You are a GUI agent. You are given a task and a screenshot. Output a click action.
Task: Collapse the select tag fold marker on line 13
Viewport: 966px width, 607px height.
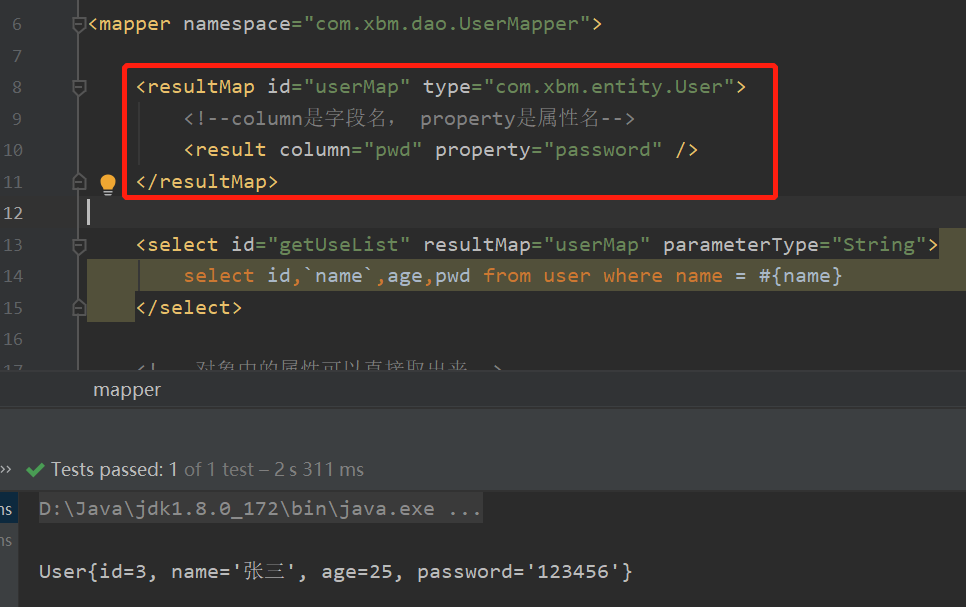click(79, 245)
